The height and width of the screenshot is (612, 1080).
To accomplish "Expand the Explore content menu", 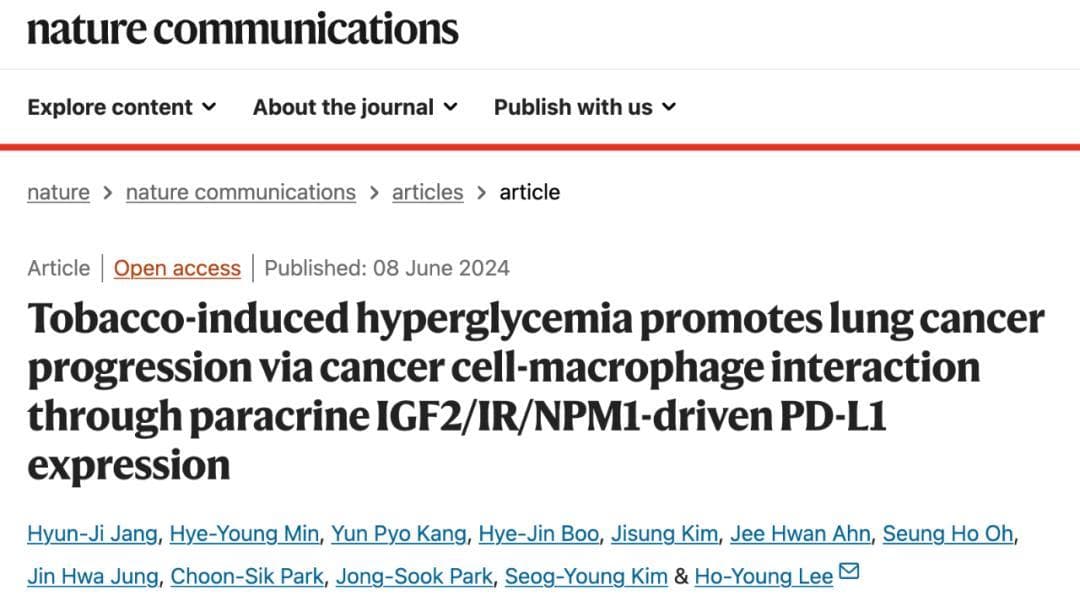I will pyautogui.click(x=121, y=107).
